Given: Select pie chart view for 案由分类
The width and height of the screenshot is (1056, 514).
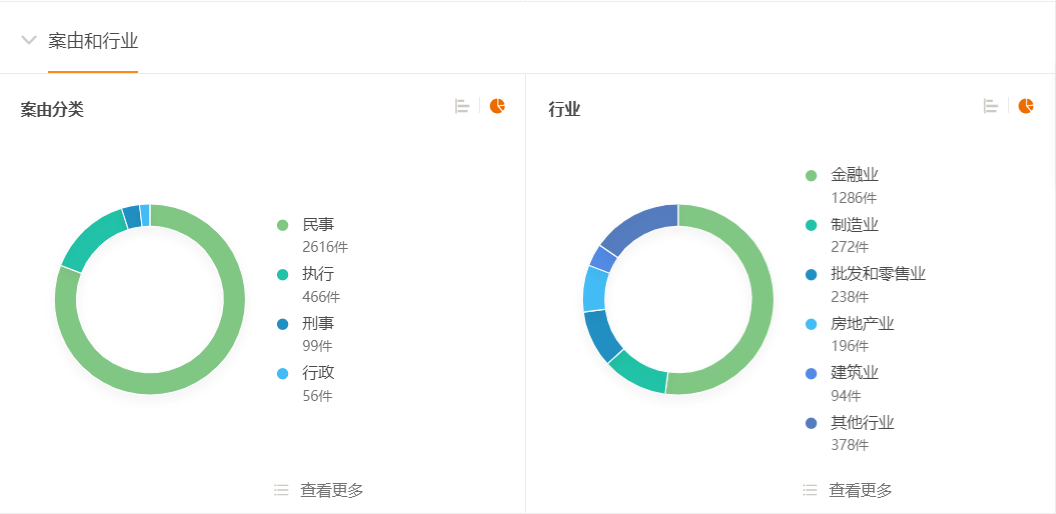Looking at the screenshot, I should 497,106.
